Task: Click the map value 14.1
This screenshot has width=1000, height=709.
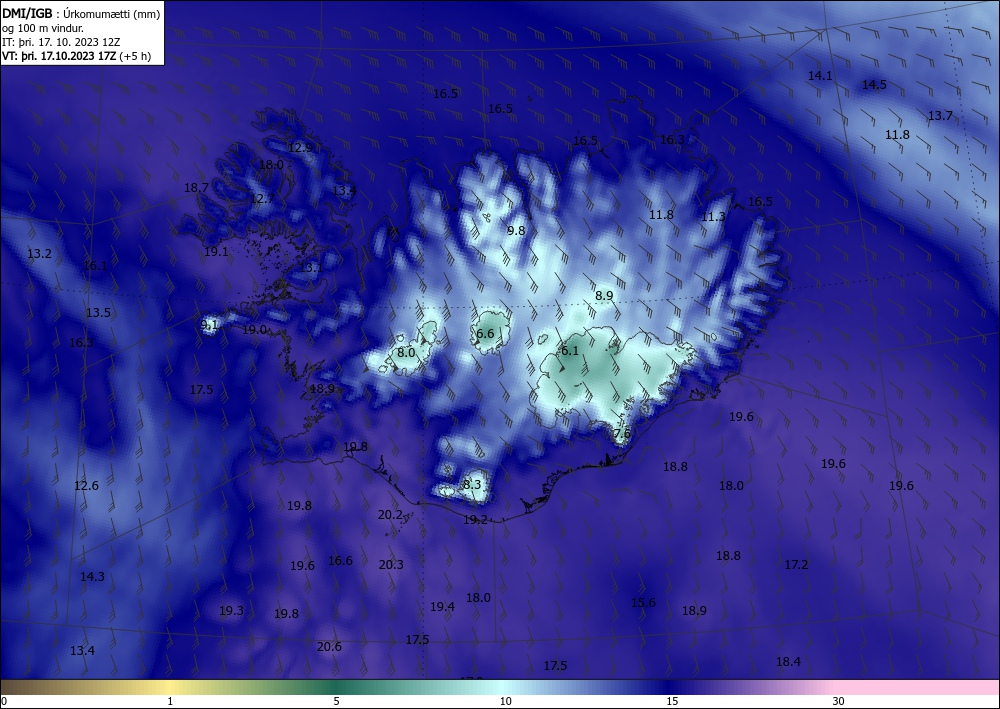Action: click(x=820, y=75)
